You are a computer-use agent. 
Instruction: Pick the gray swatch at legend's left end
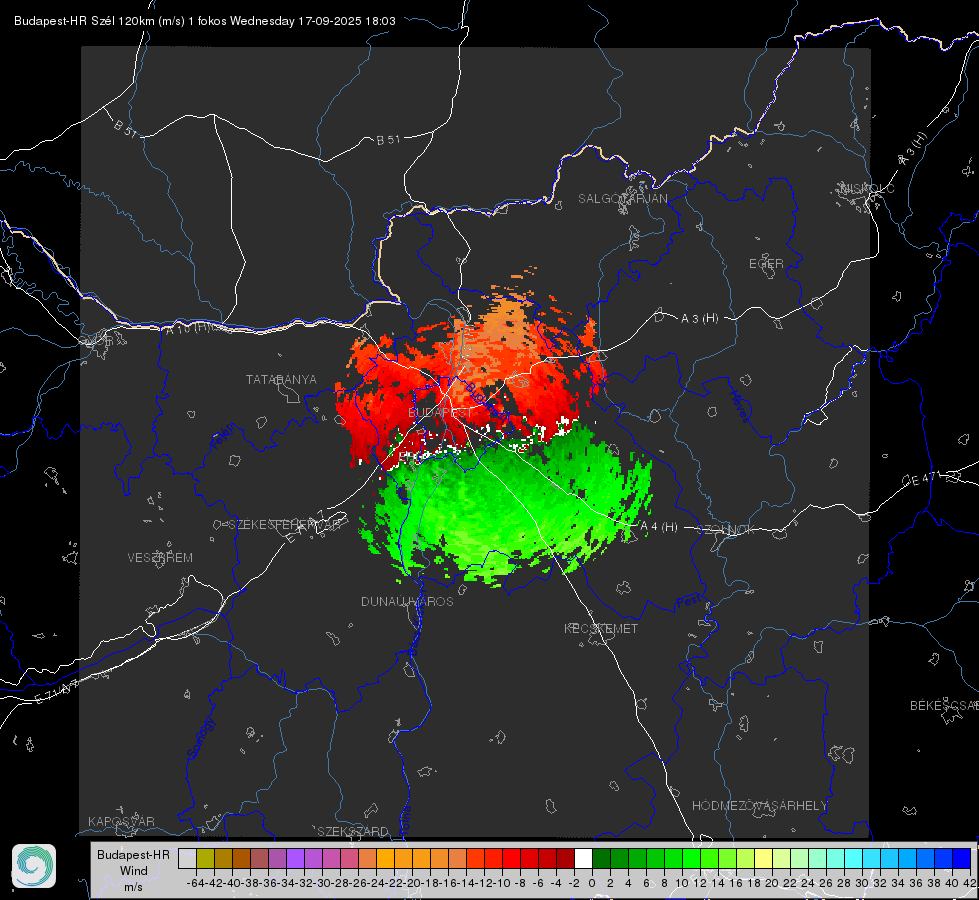[x=187, y=859]
